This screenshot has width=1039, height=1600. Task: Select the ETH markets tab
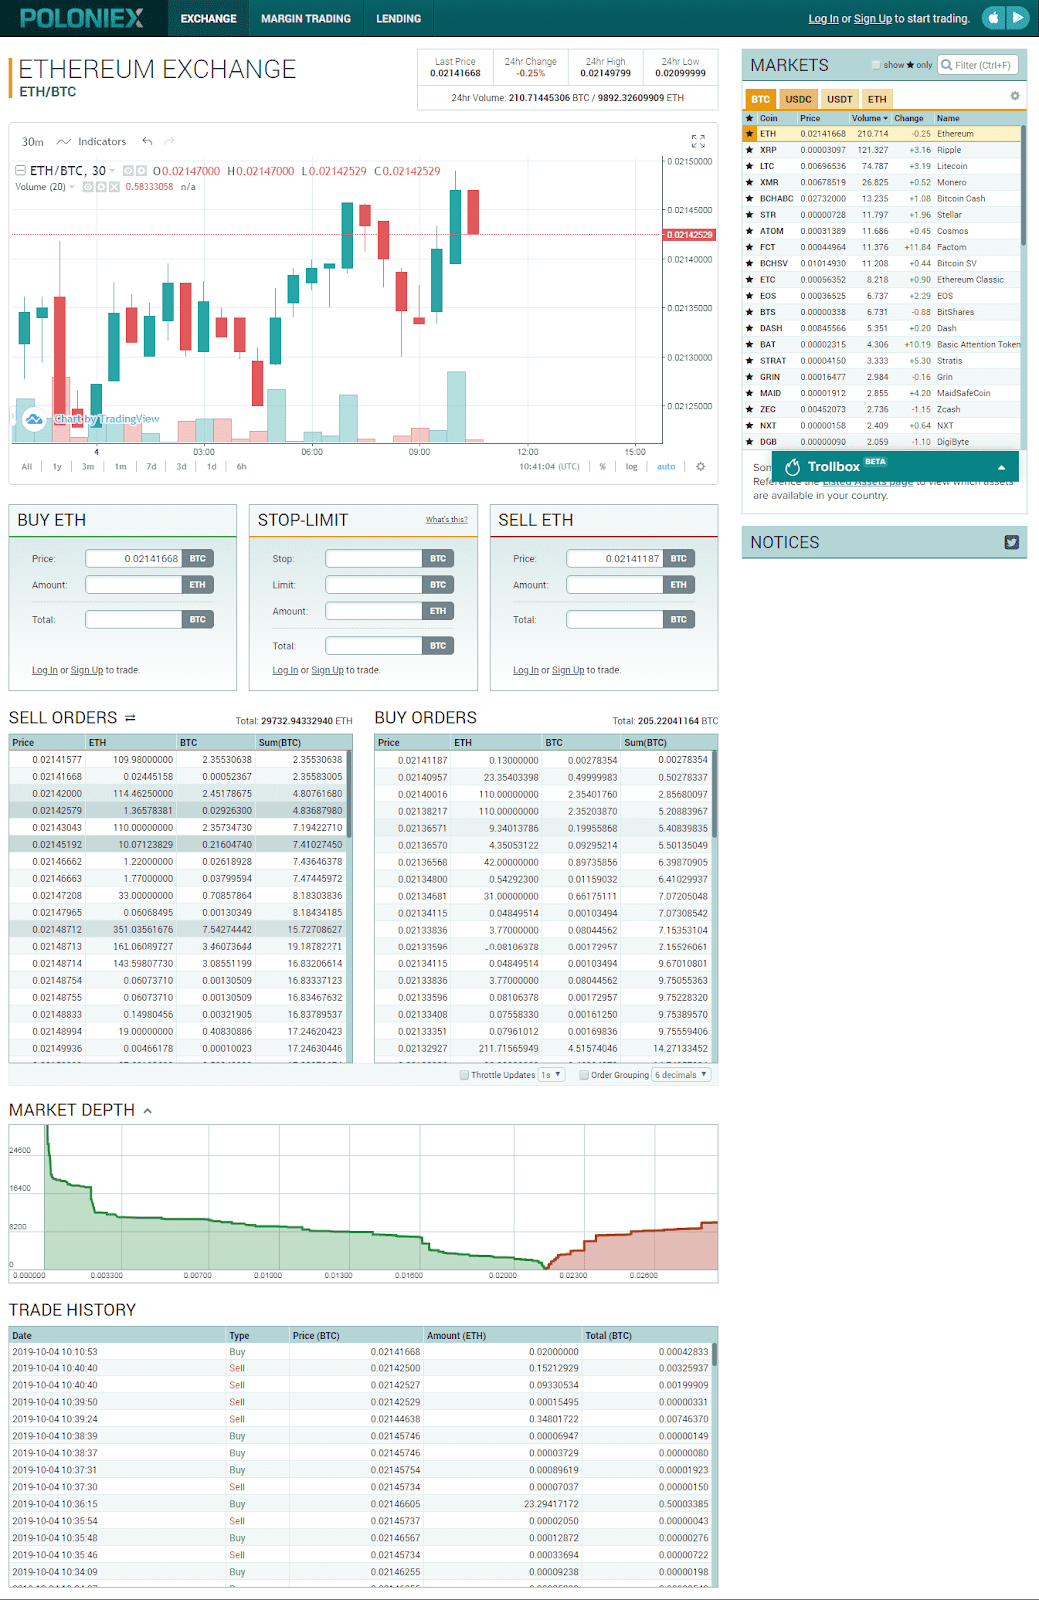[877, 99]
